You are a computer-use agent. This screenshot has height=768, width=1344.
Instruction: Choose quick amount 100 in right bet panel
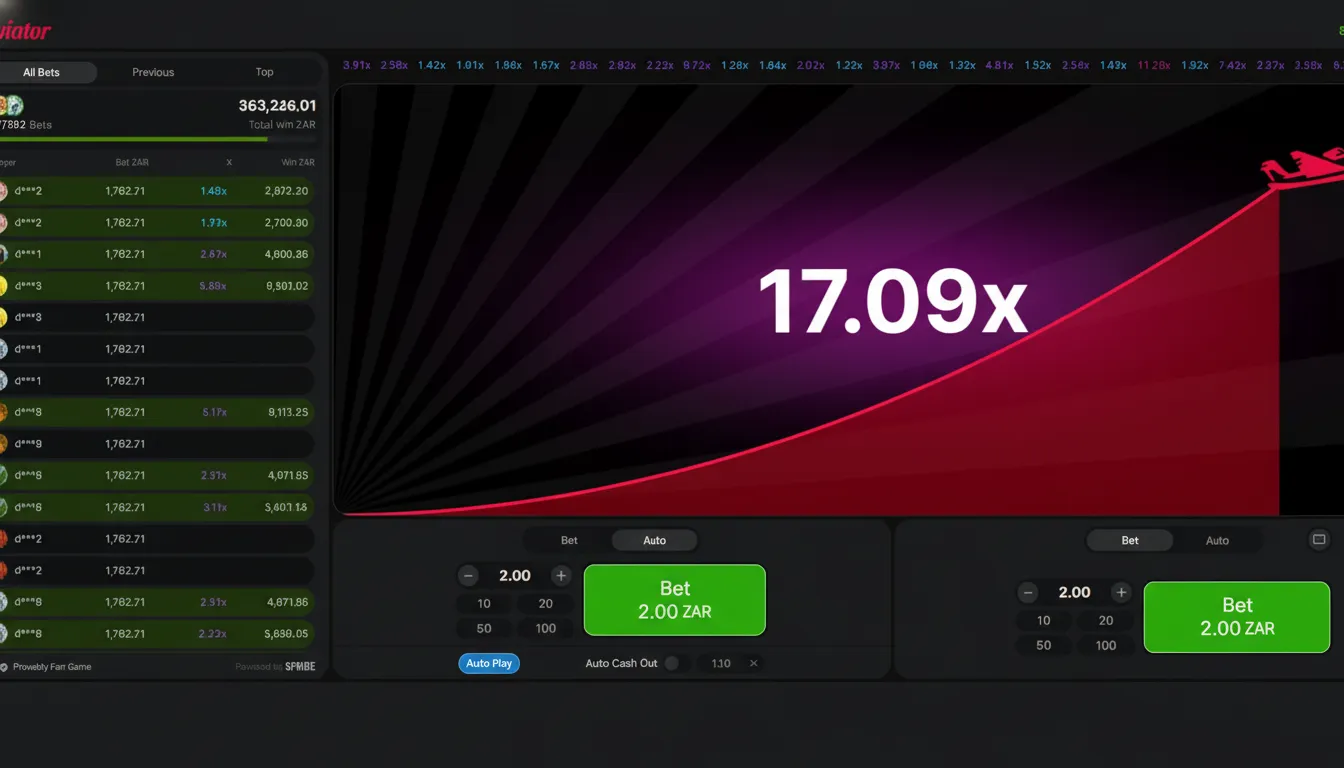tap(1105, 646)
